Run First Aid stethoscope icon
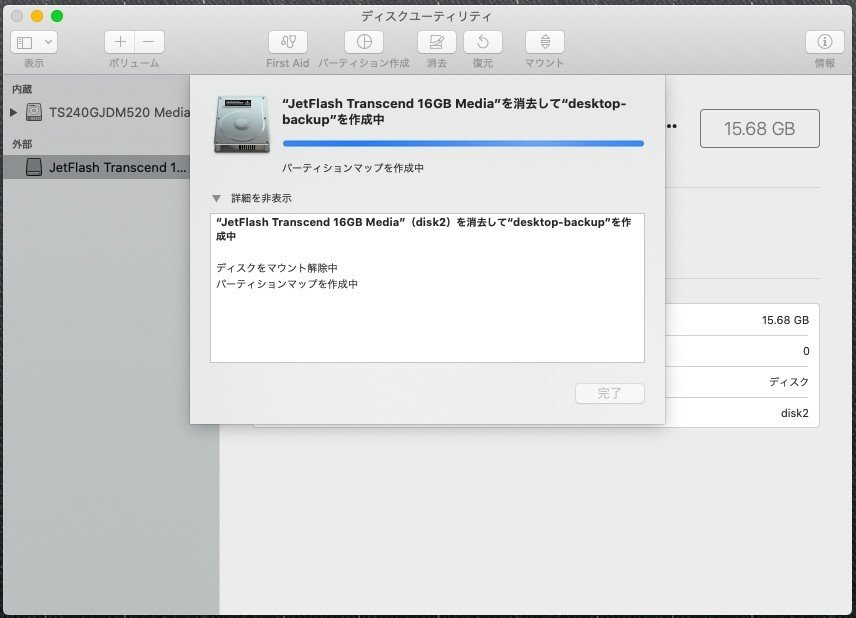 (x=288, y=42)
